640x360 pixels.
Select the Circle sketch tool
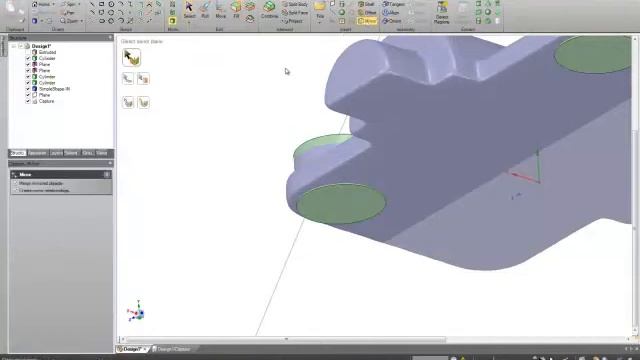click(111, 4)
